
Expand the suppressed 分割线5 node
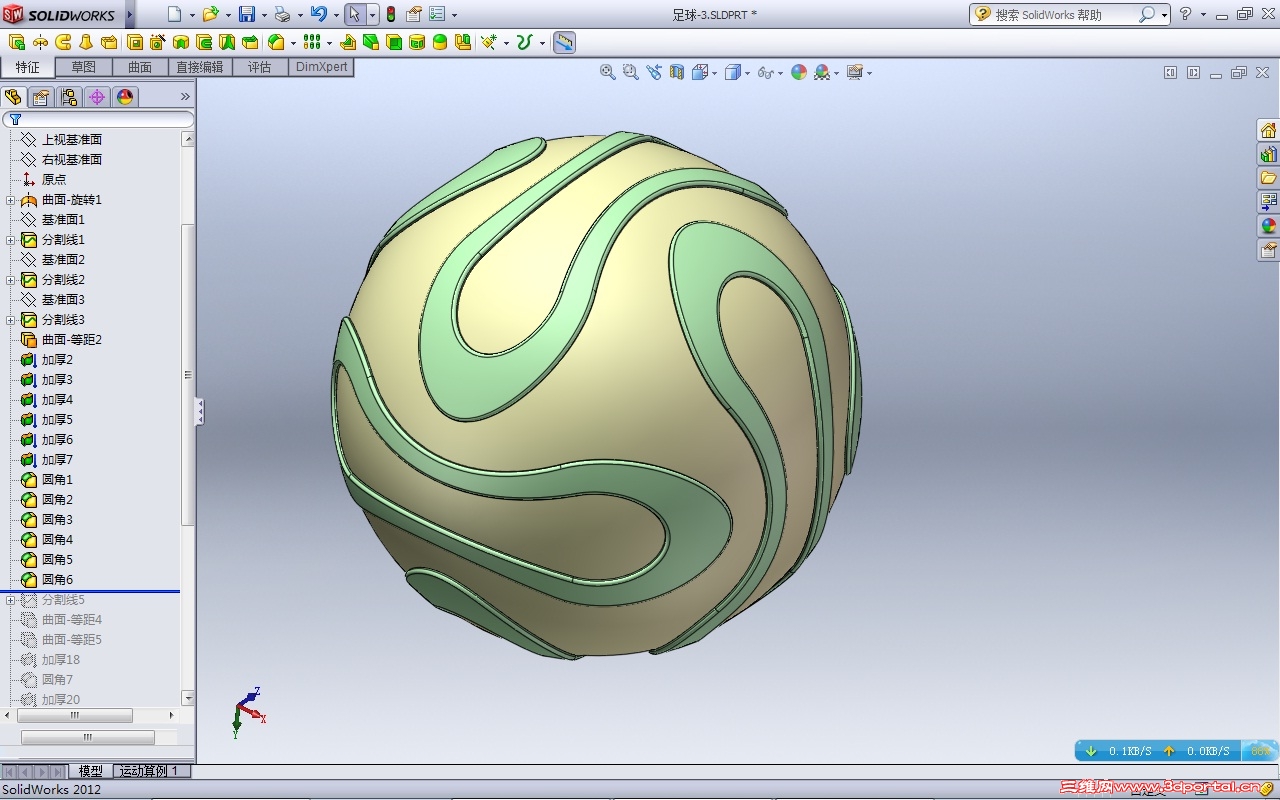point(11,600)
